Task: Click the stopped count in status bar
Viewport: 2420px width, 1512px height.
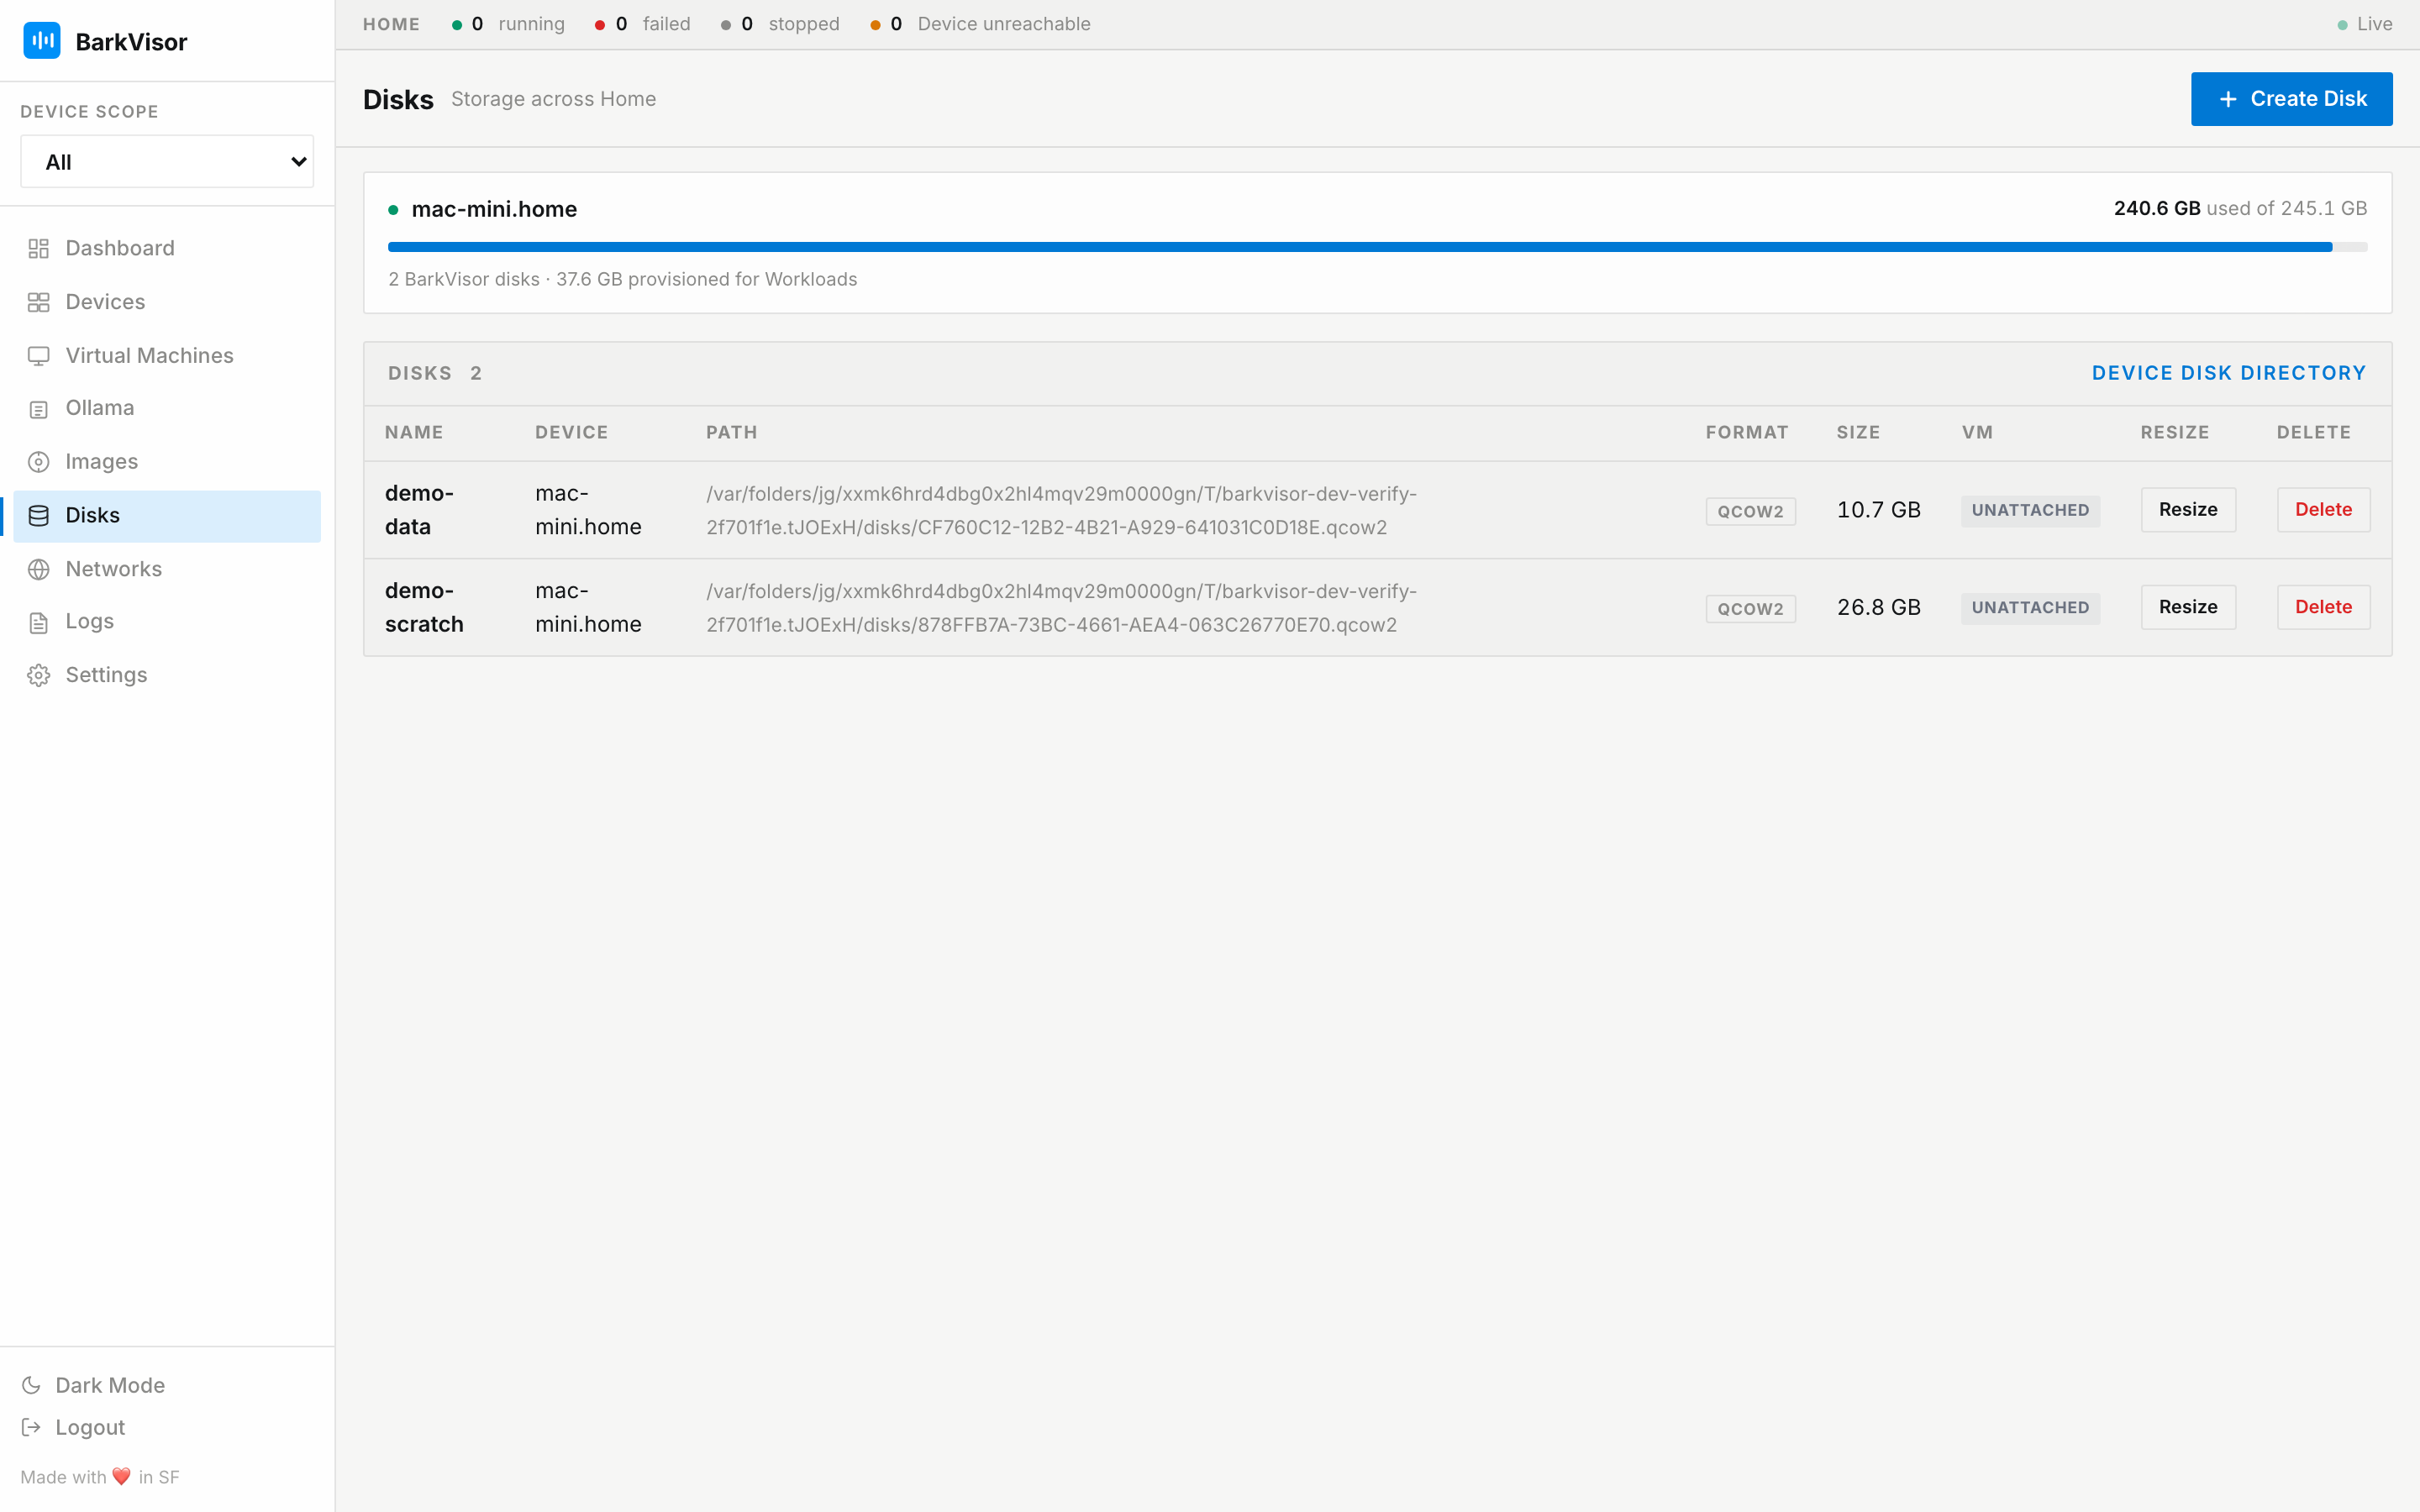Action: (x=780, y=24)
